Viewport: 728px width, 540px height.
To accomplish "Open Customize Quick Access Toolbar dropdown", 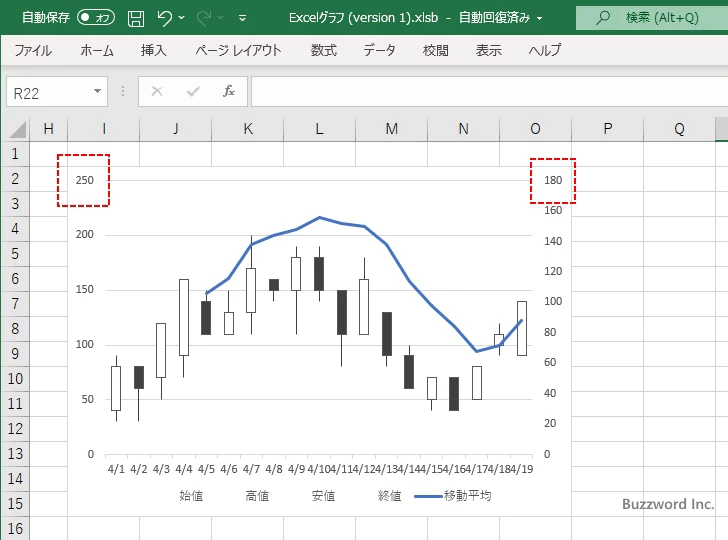I will 242,18.
